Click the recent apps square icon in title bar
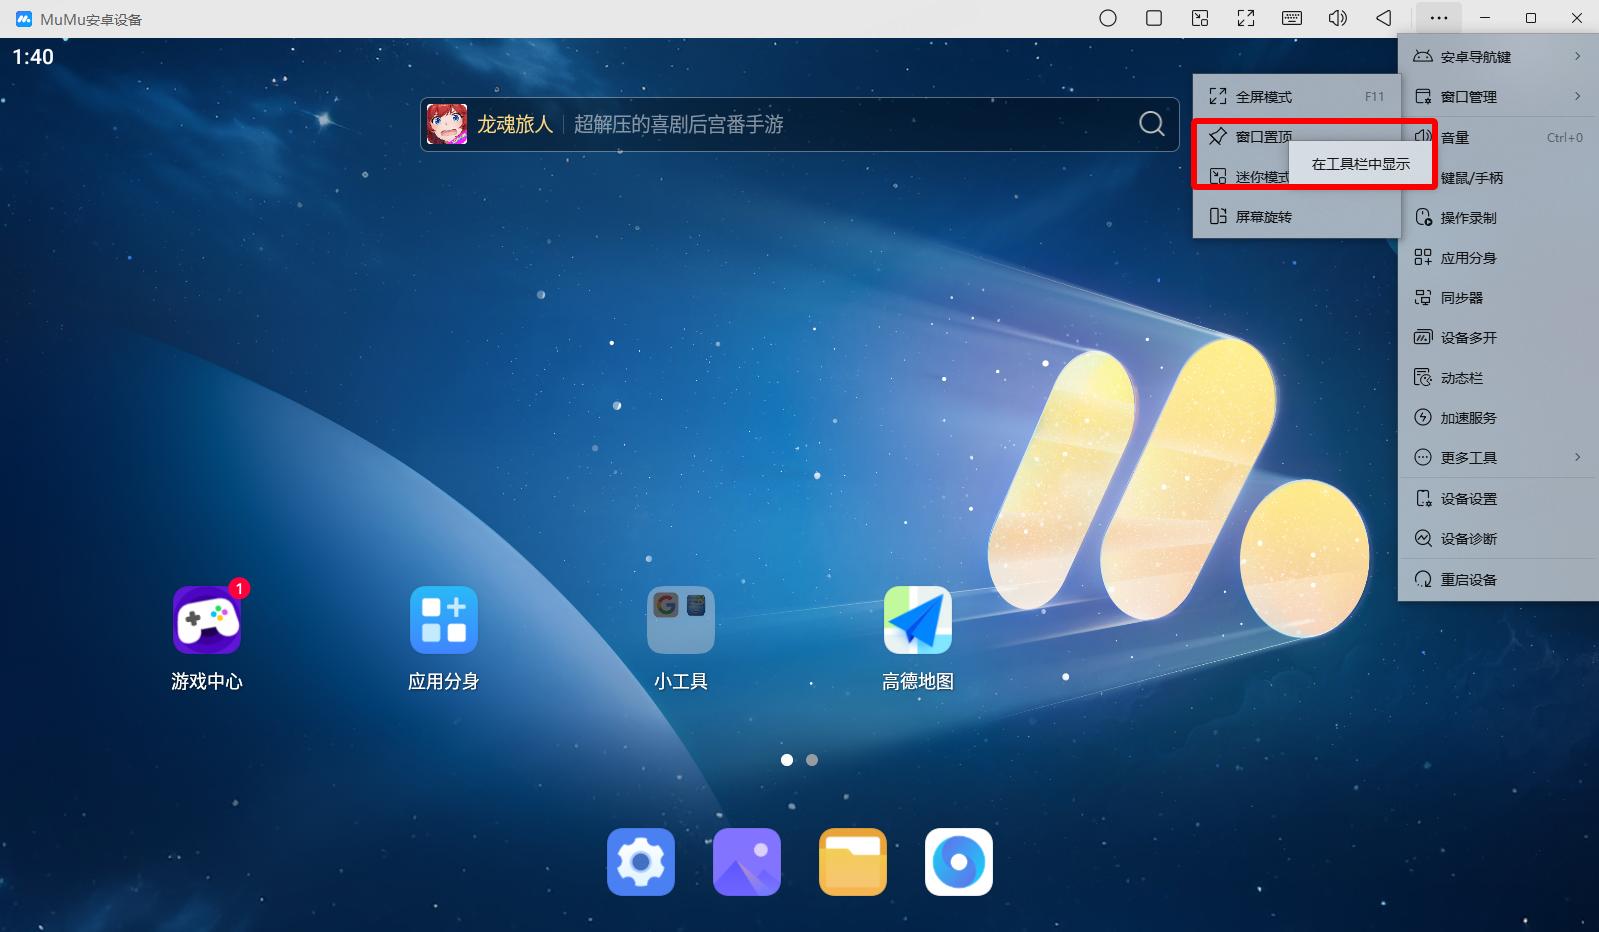The image size is (1599, 932). tap(1153, 18)
